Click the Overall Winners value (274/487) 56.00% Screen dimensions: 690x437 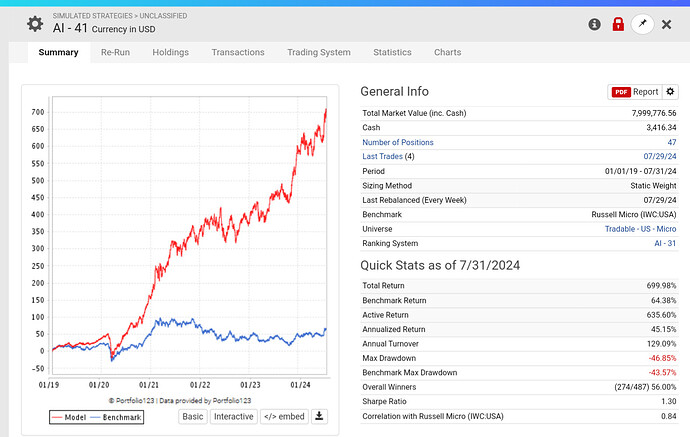pos(645,387)
